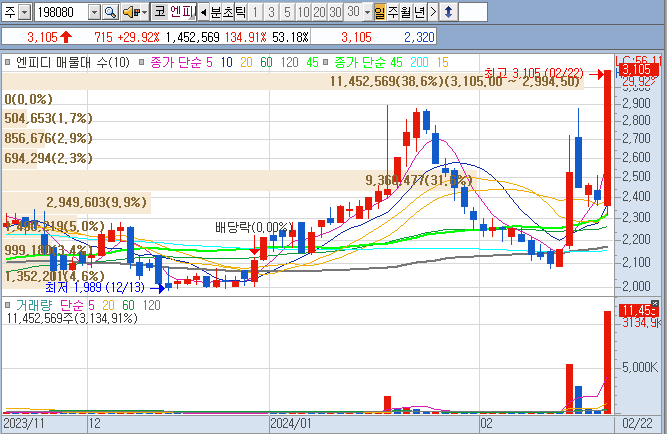Click the interval button 3

pos(271,12)
